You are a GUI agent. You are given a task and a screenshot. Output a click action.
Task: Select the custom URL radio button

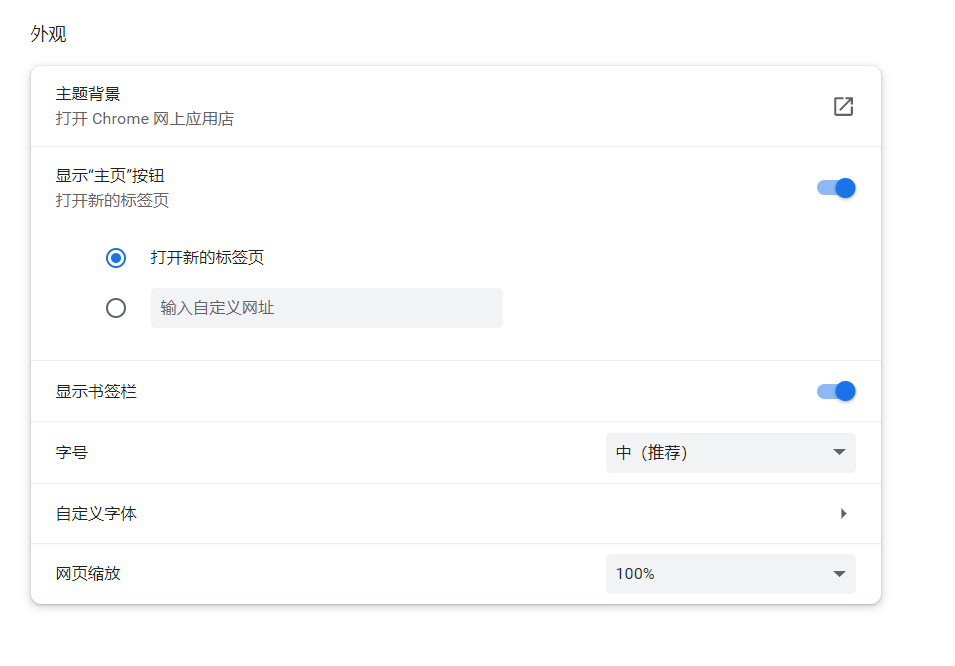pos(116,308)
